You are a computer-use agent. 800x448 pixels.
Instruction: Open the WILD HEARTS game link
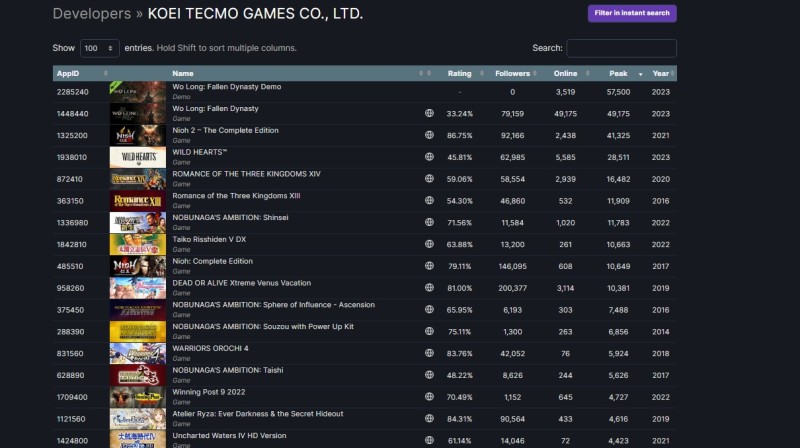coord(199,152)
